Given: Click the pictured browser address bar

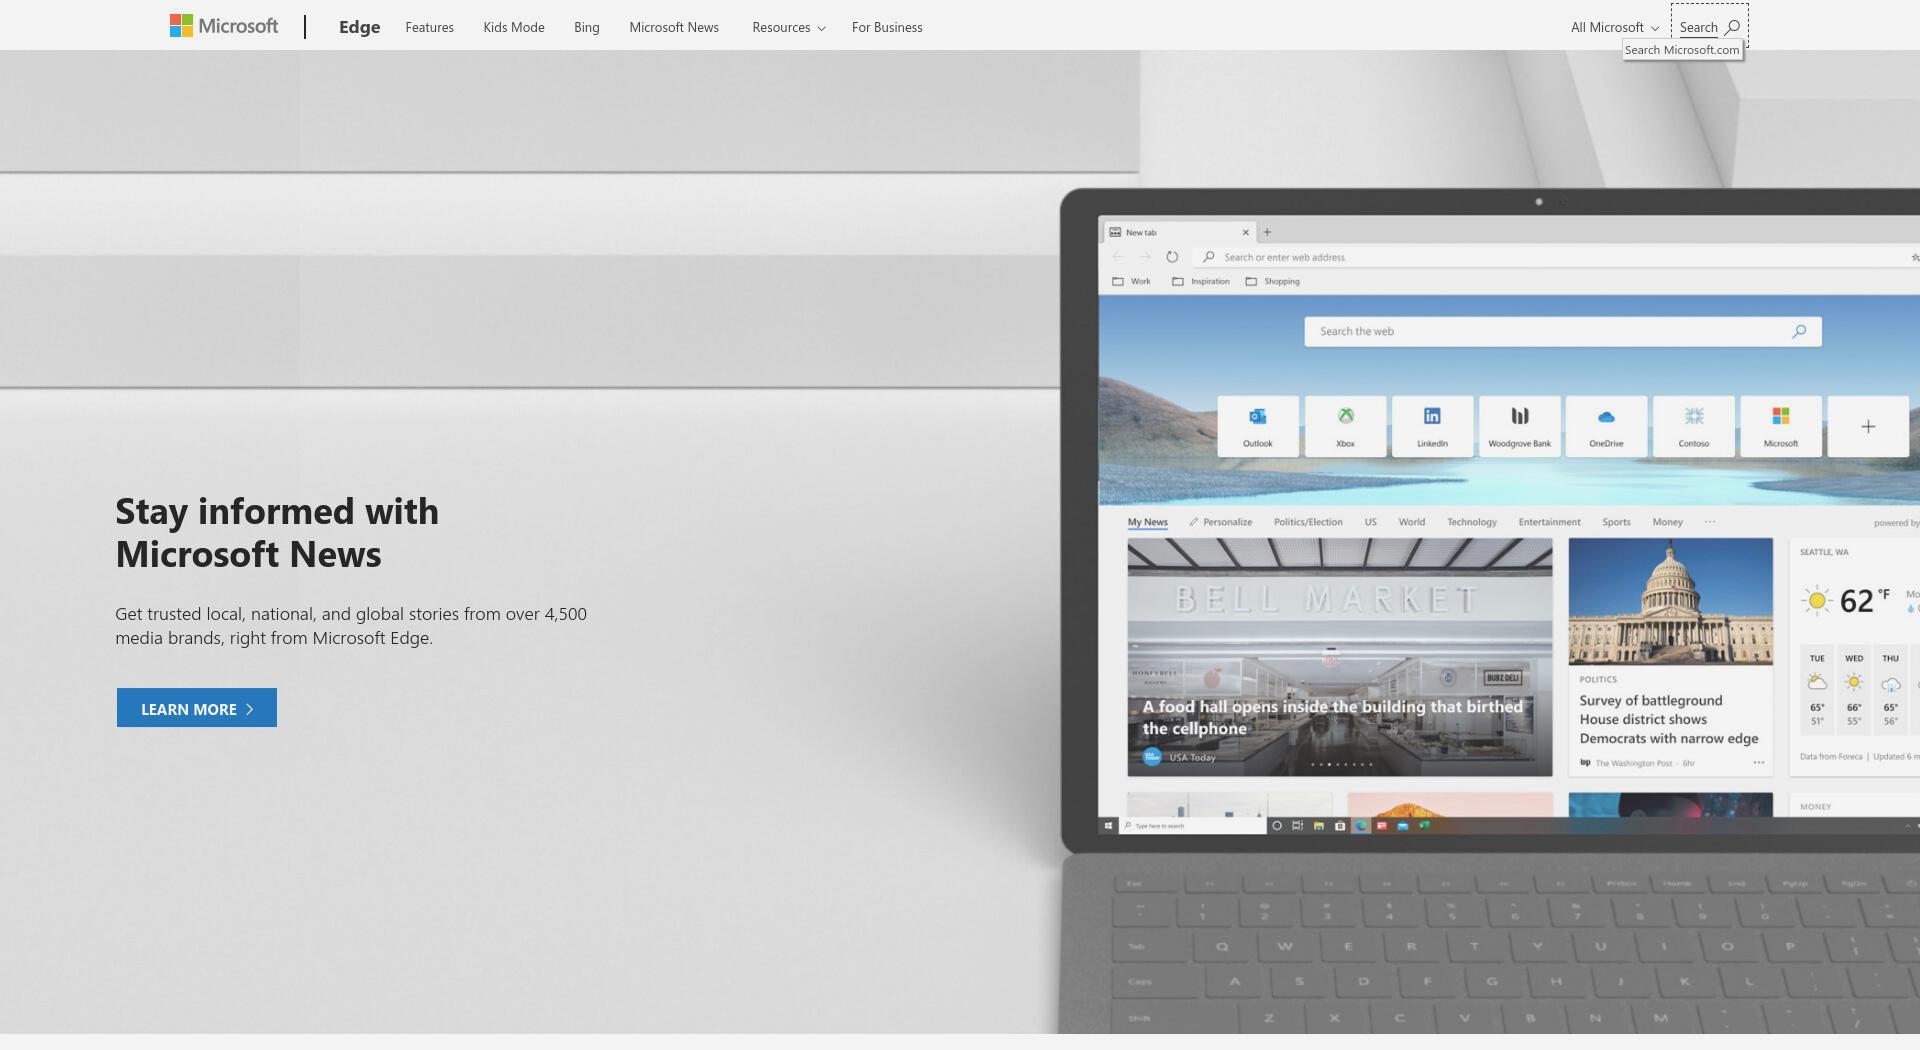Looking at the screenshot, I should coord(1555,257).
